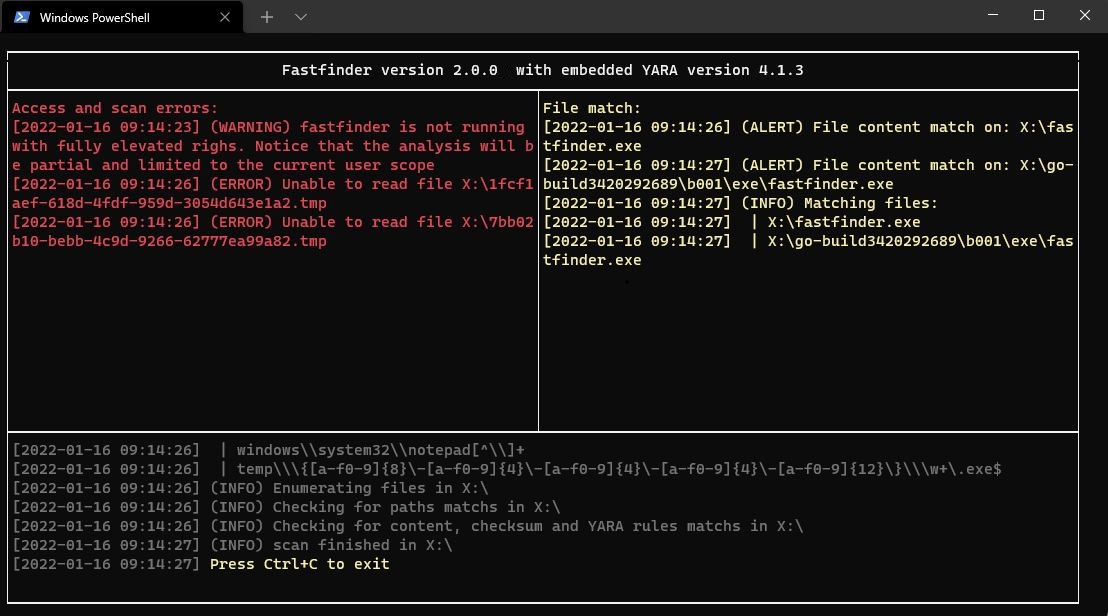
Task: Switch to the Windows PowerShell tab
Action: (120, 16)
